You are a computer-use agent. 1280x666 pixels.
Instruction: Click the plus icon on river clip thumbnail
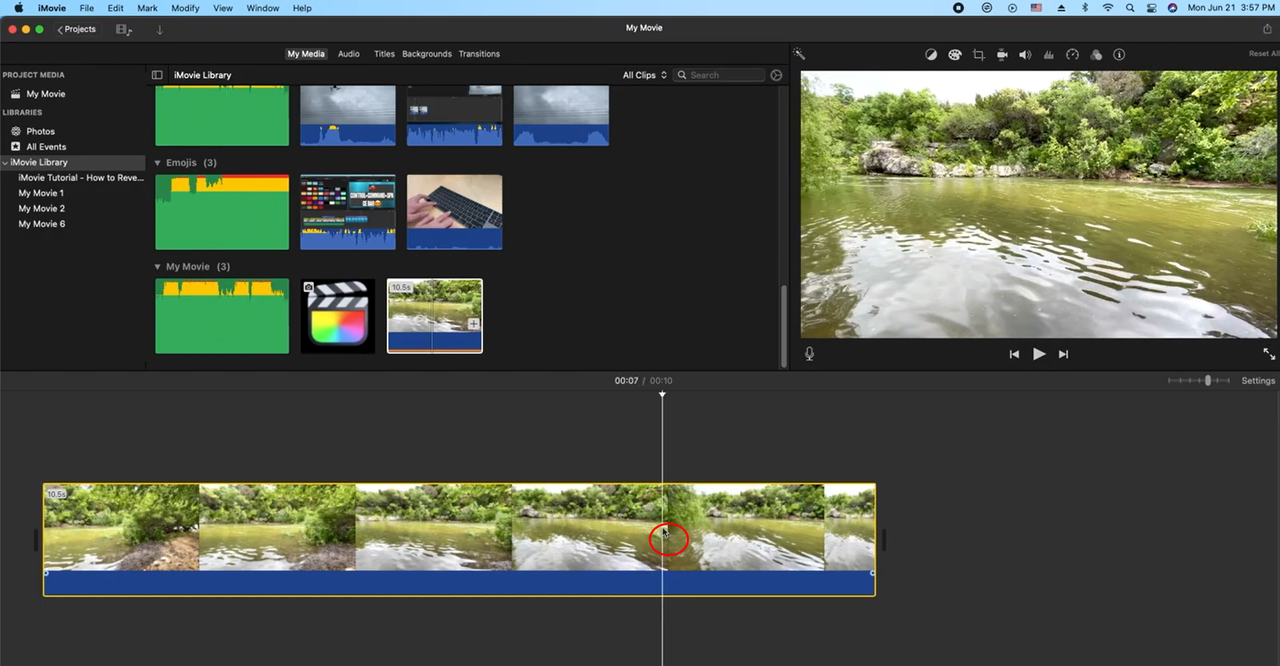(x=473, y=324)
